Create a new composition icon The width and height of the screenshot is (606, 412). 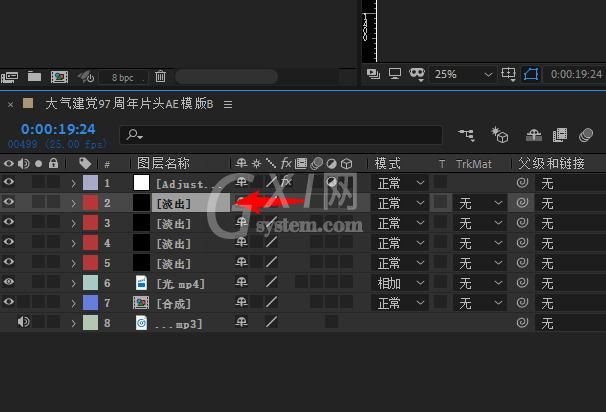tap(60, 77)
